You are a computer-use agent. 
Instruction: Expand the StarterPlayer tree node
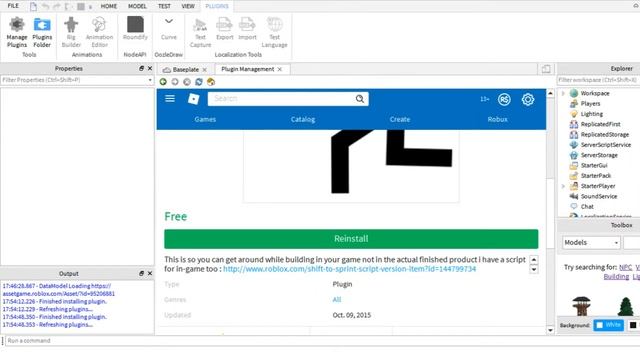[563, 186]
